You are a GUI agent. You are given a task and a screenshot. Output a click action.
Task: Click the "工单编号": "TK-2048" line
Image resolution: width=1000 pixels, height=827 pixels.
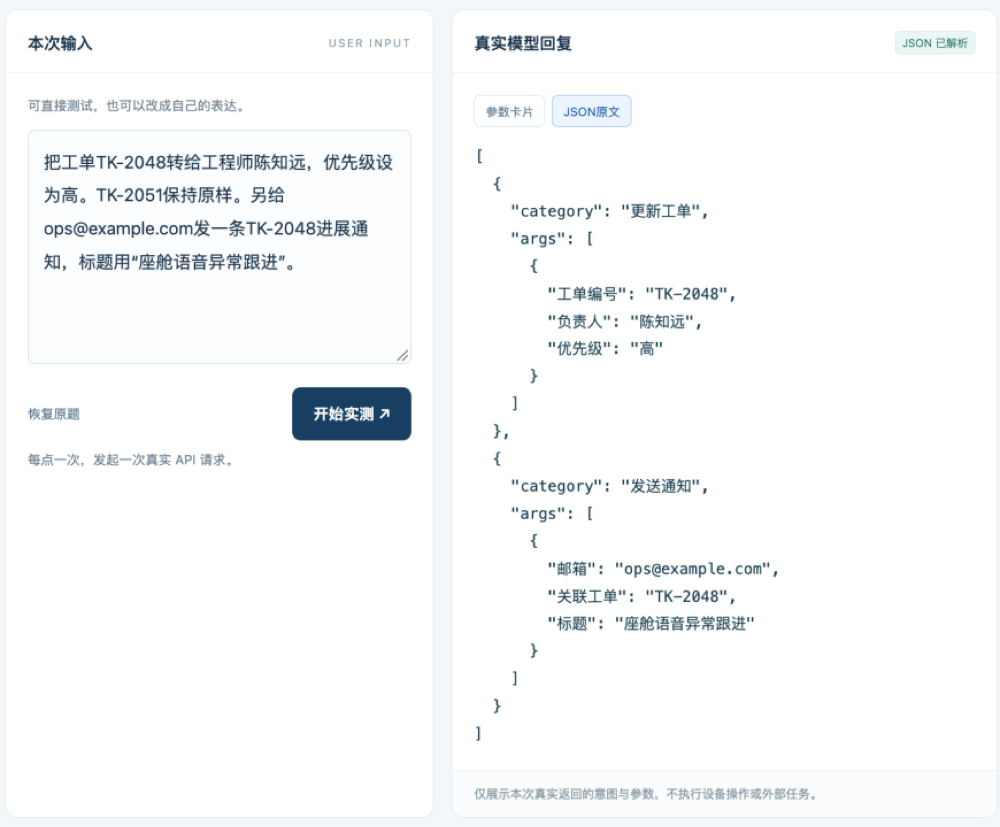click(642, 294)
